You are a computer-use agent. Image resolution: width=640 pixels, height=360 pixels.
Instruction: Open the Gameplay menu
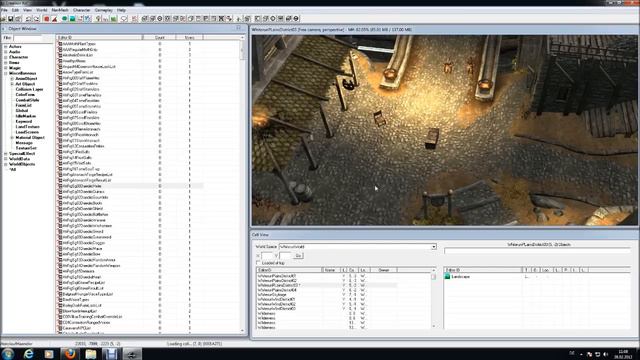(104, 10)
